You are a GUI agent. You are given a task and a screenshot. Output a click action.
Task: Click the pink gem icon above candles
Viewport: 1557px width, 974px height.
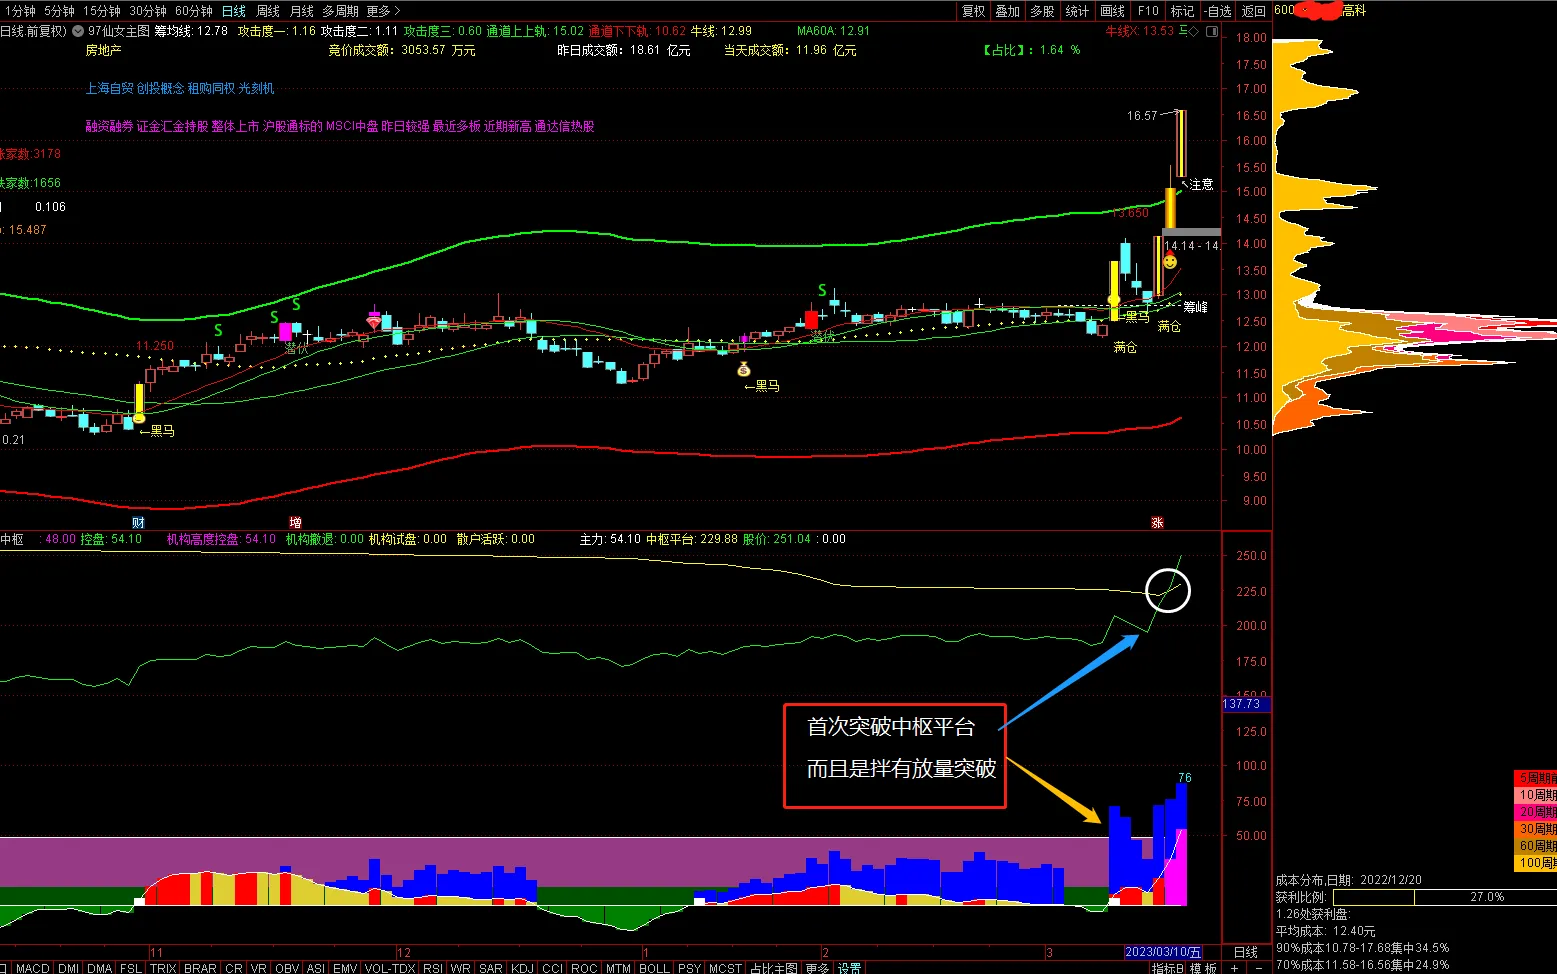pyautogui.click(x=374, y=321)
